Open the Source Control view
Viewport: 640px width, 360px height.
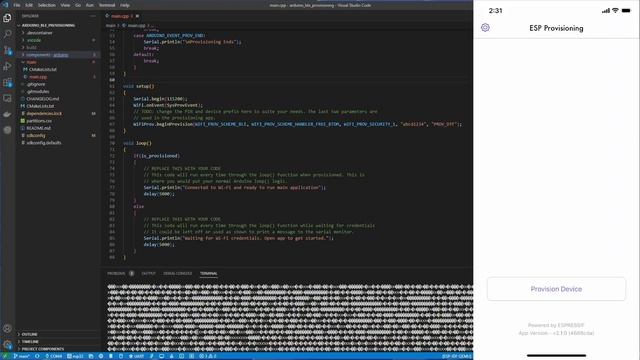tap(7, 50)
